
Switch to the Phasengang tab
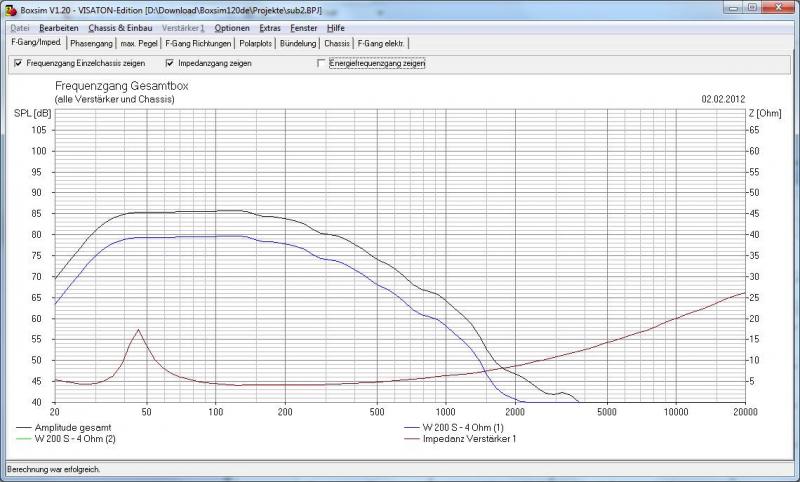point(93,43)
